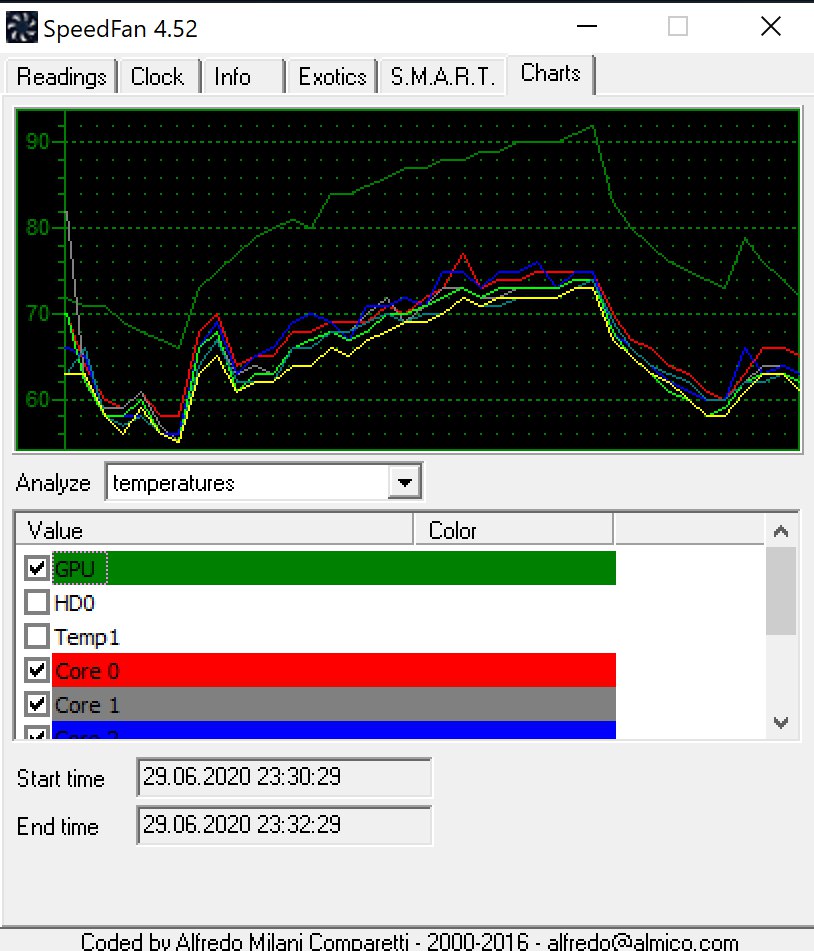This screenshot has width=814, height=951.
Task: Open the Analyze temperatures dropdown arrow
Action: pos(405,483)
